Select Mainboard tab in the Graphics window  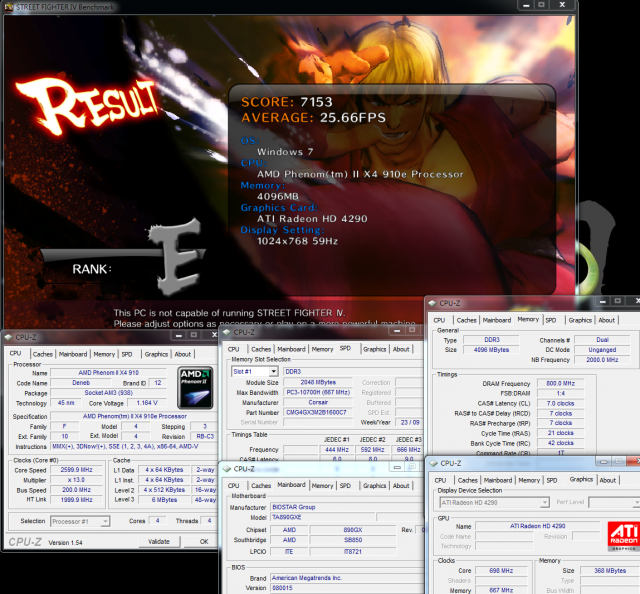(x=498, y=480)
